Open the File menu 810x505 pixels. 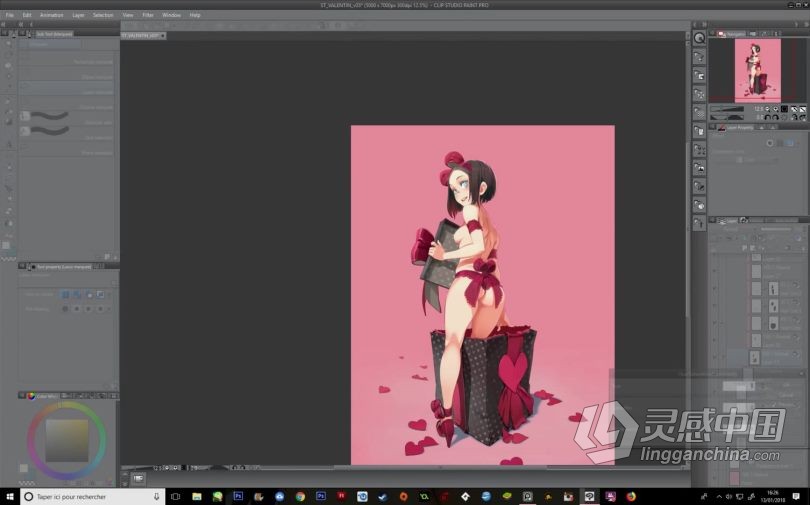(x=10, y=15)
